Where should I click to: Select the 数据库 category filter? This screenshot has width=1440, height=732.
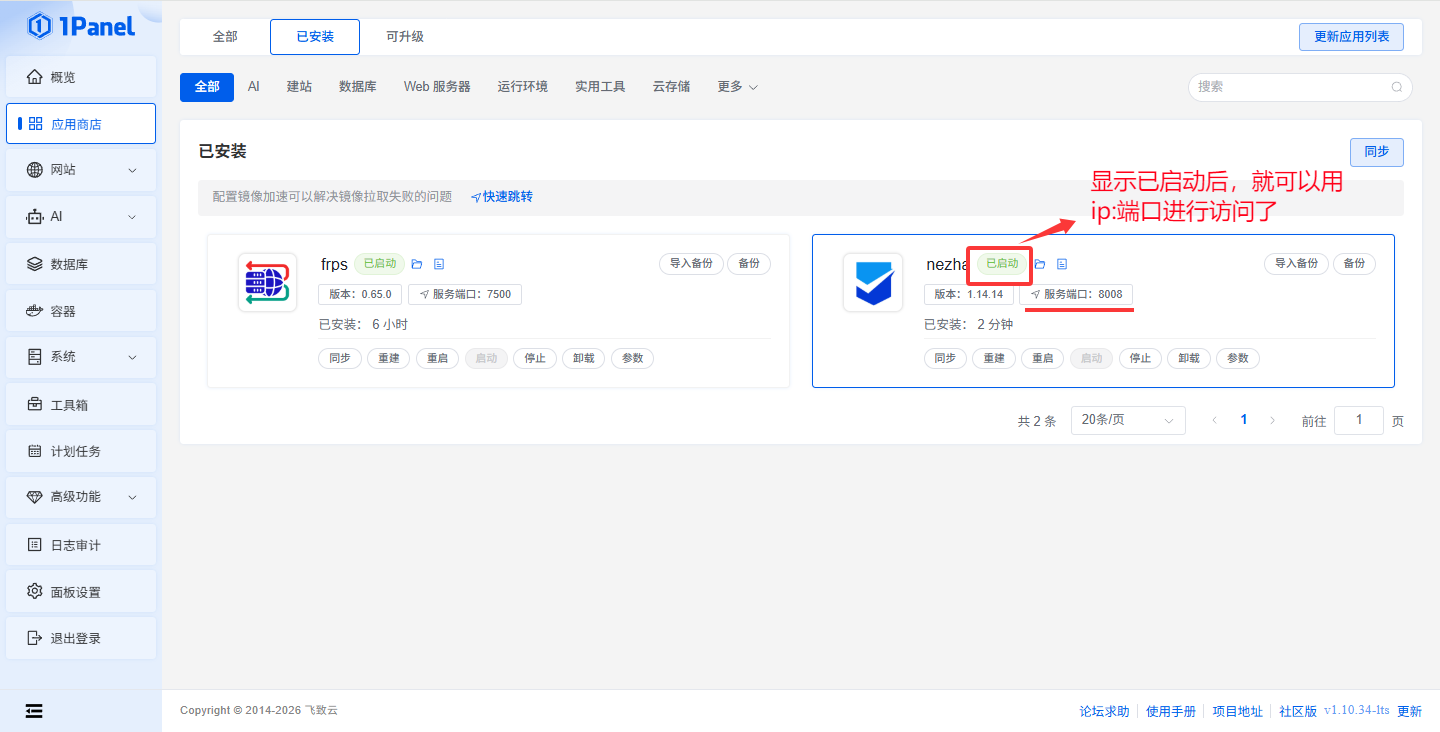pos(357,87)
